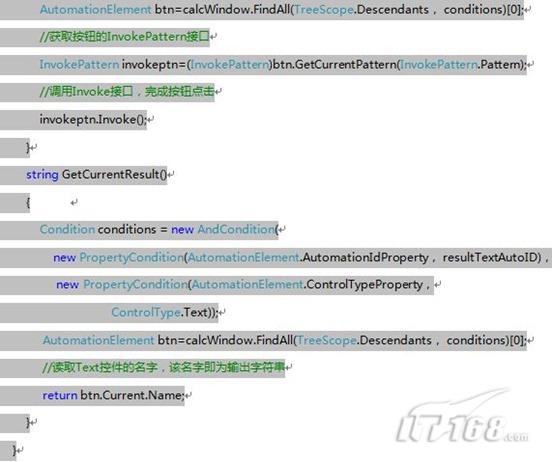Image resolution: width=552 pixels, height=462 pixels.
Task: Click the comment '//获取按钮的InvokePattern接口'
Action: [x=125, y=37]
